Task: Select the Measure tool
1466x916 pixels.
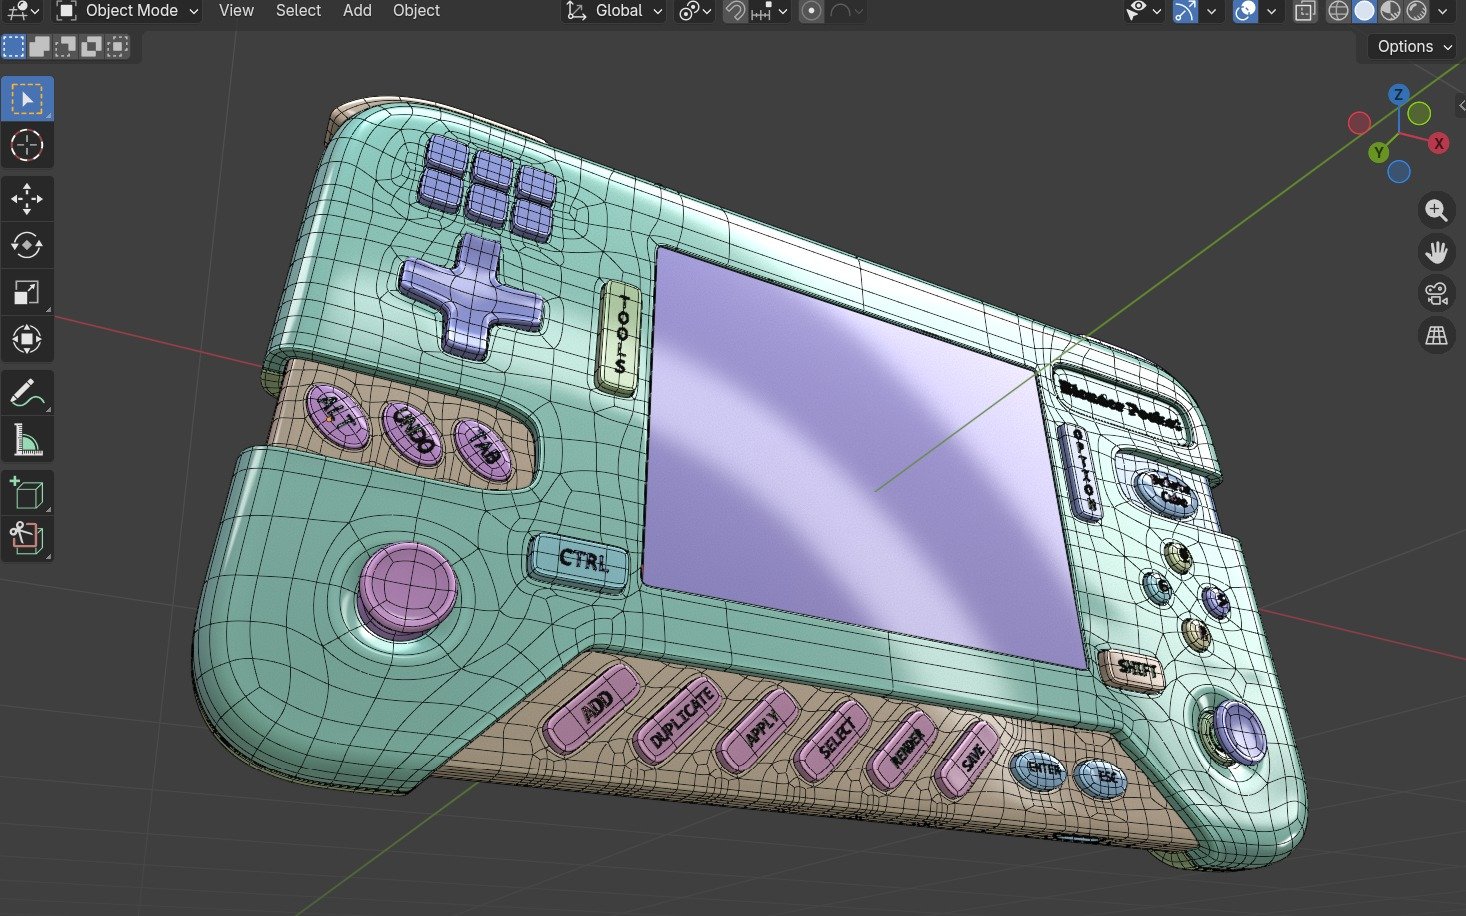Action: coord(27,440)
